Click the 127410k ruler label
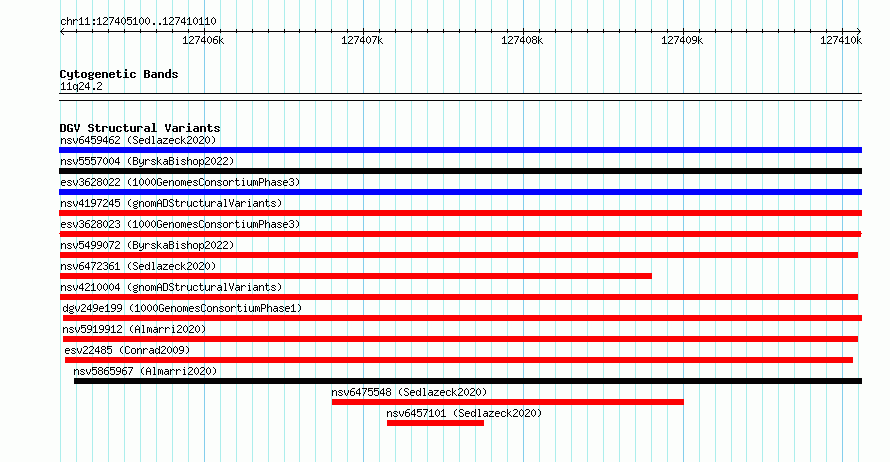The height and width of the screenshot is (462, 890). coord(841,40)
